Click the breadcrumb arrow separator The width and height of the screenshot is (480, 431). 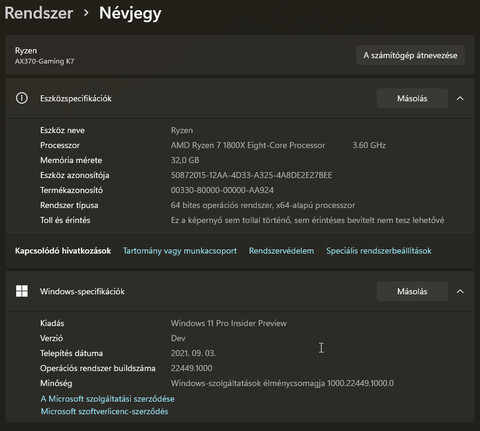pos(86,13)
